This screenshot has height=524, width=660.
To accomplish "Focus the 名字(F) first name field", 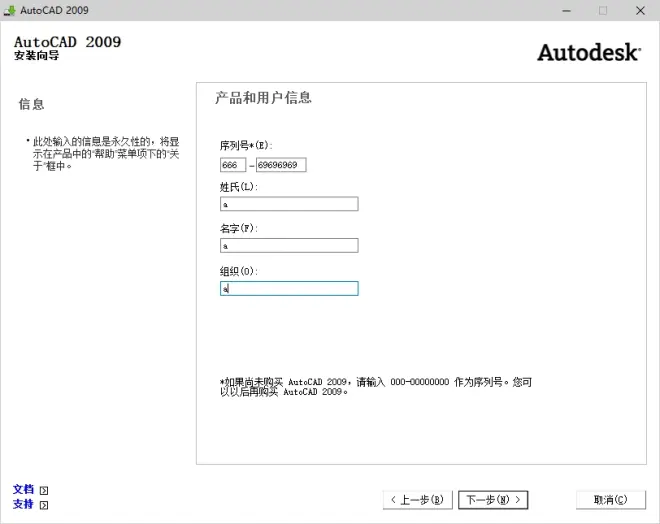I will (289, 245).
